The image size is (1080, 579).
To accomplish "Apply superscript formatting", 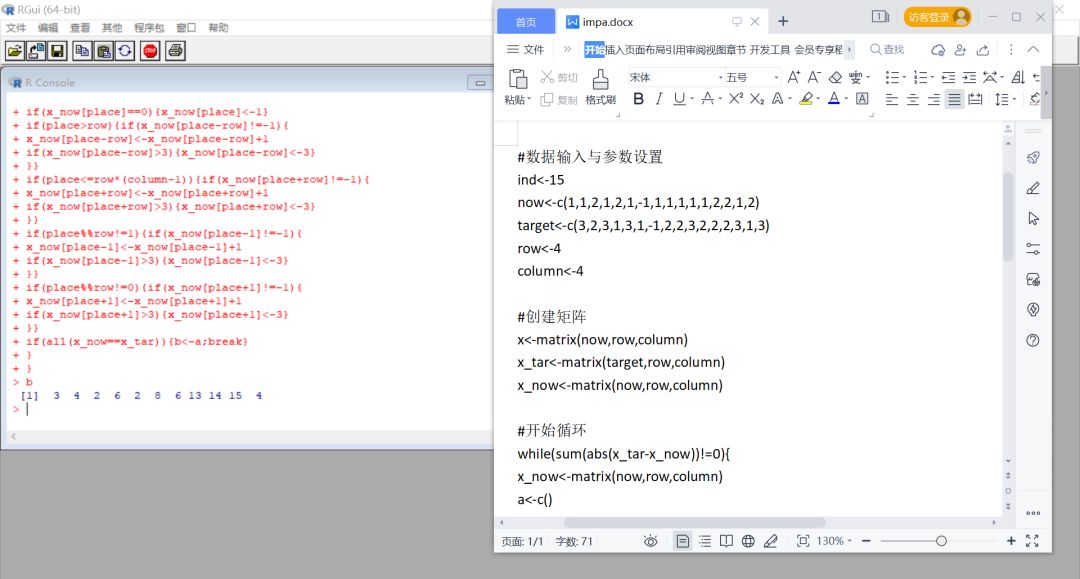I will click(x=736, y=98).
